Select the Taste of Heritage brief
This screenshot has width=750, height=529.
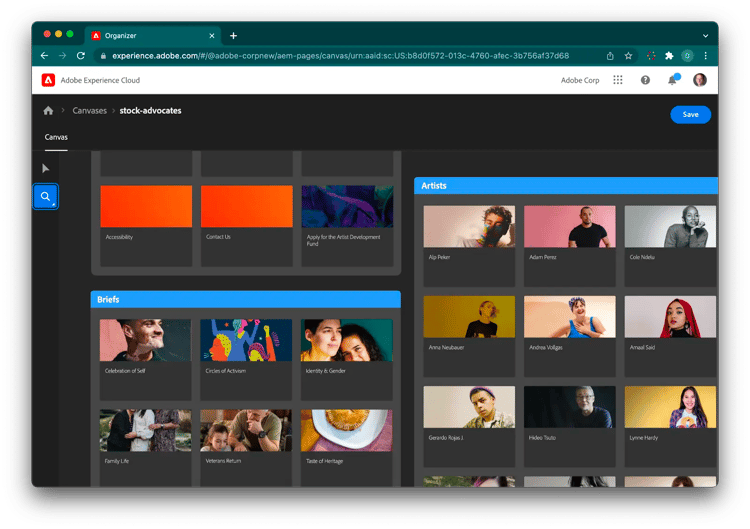pos(346,448)
